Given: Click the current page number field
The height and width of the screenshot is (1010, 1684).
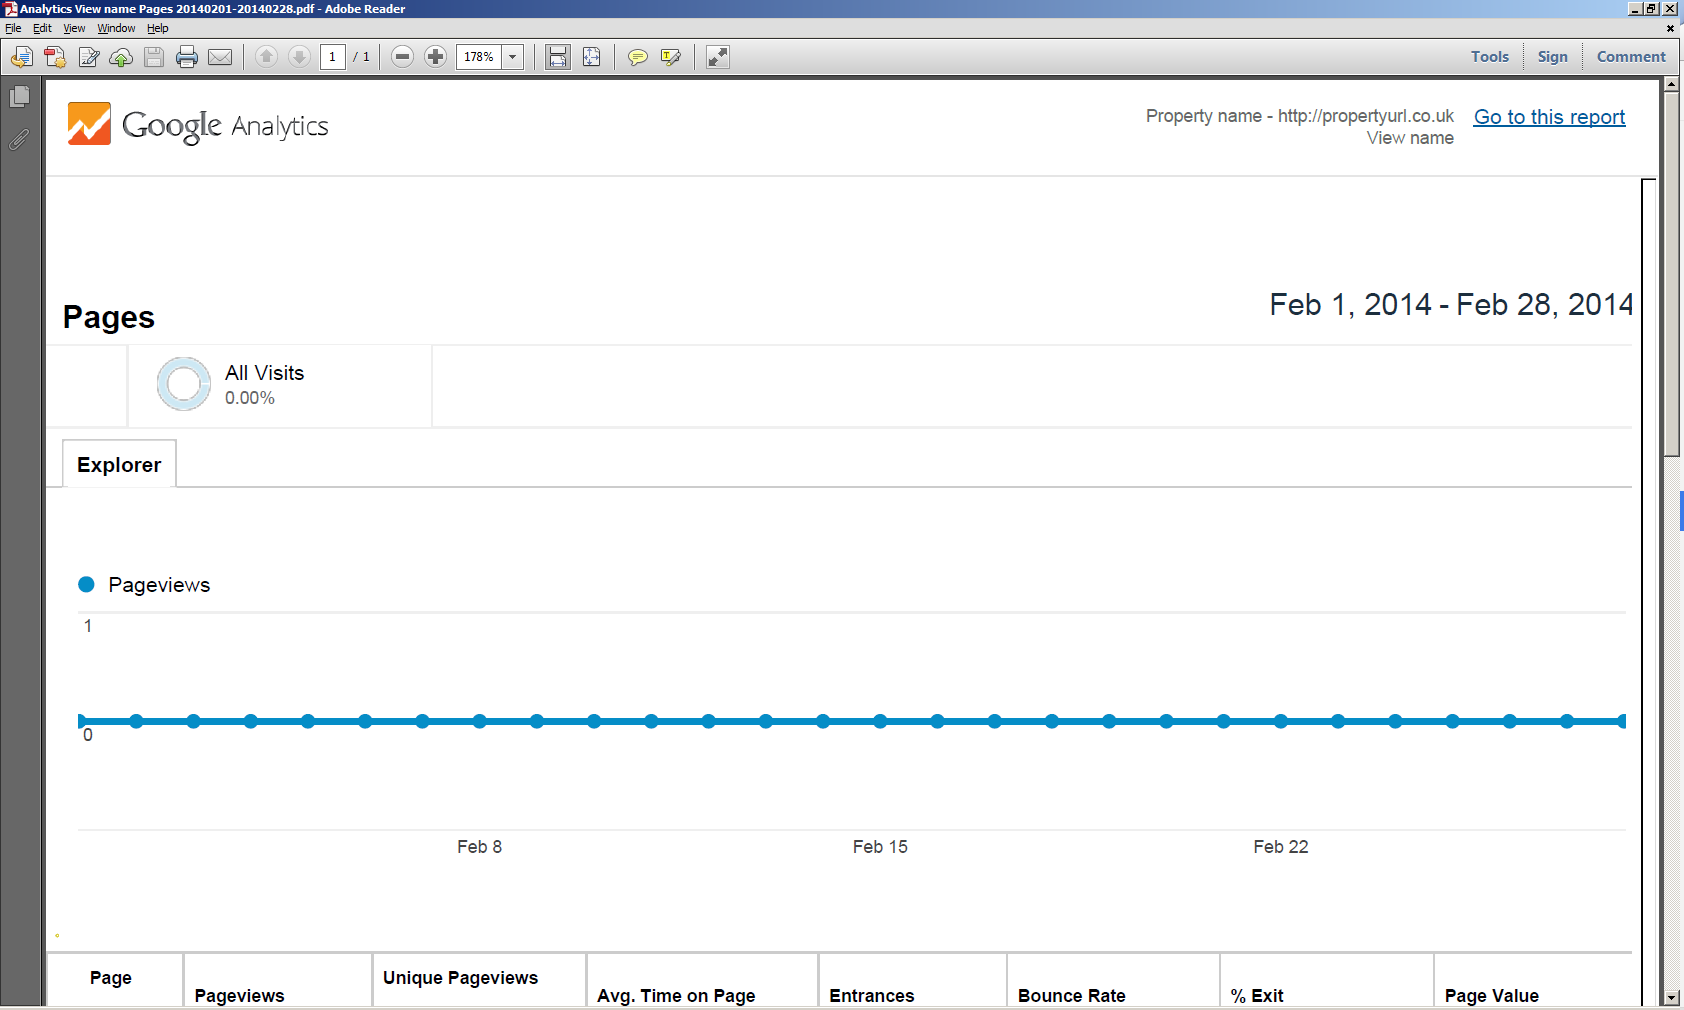Looking at the screenshot, I should 333,57.
